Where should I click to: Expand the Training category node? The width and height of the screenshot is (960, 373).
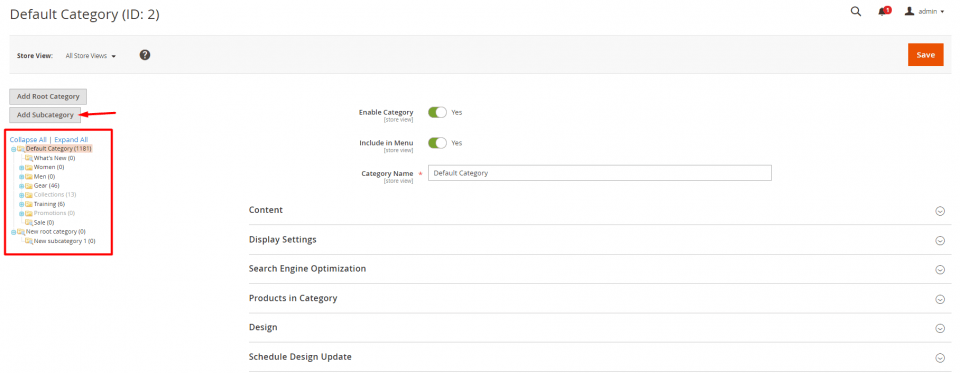tap(21, 204)
